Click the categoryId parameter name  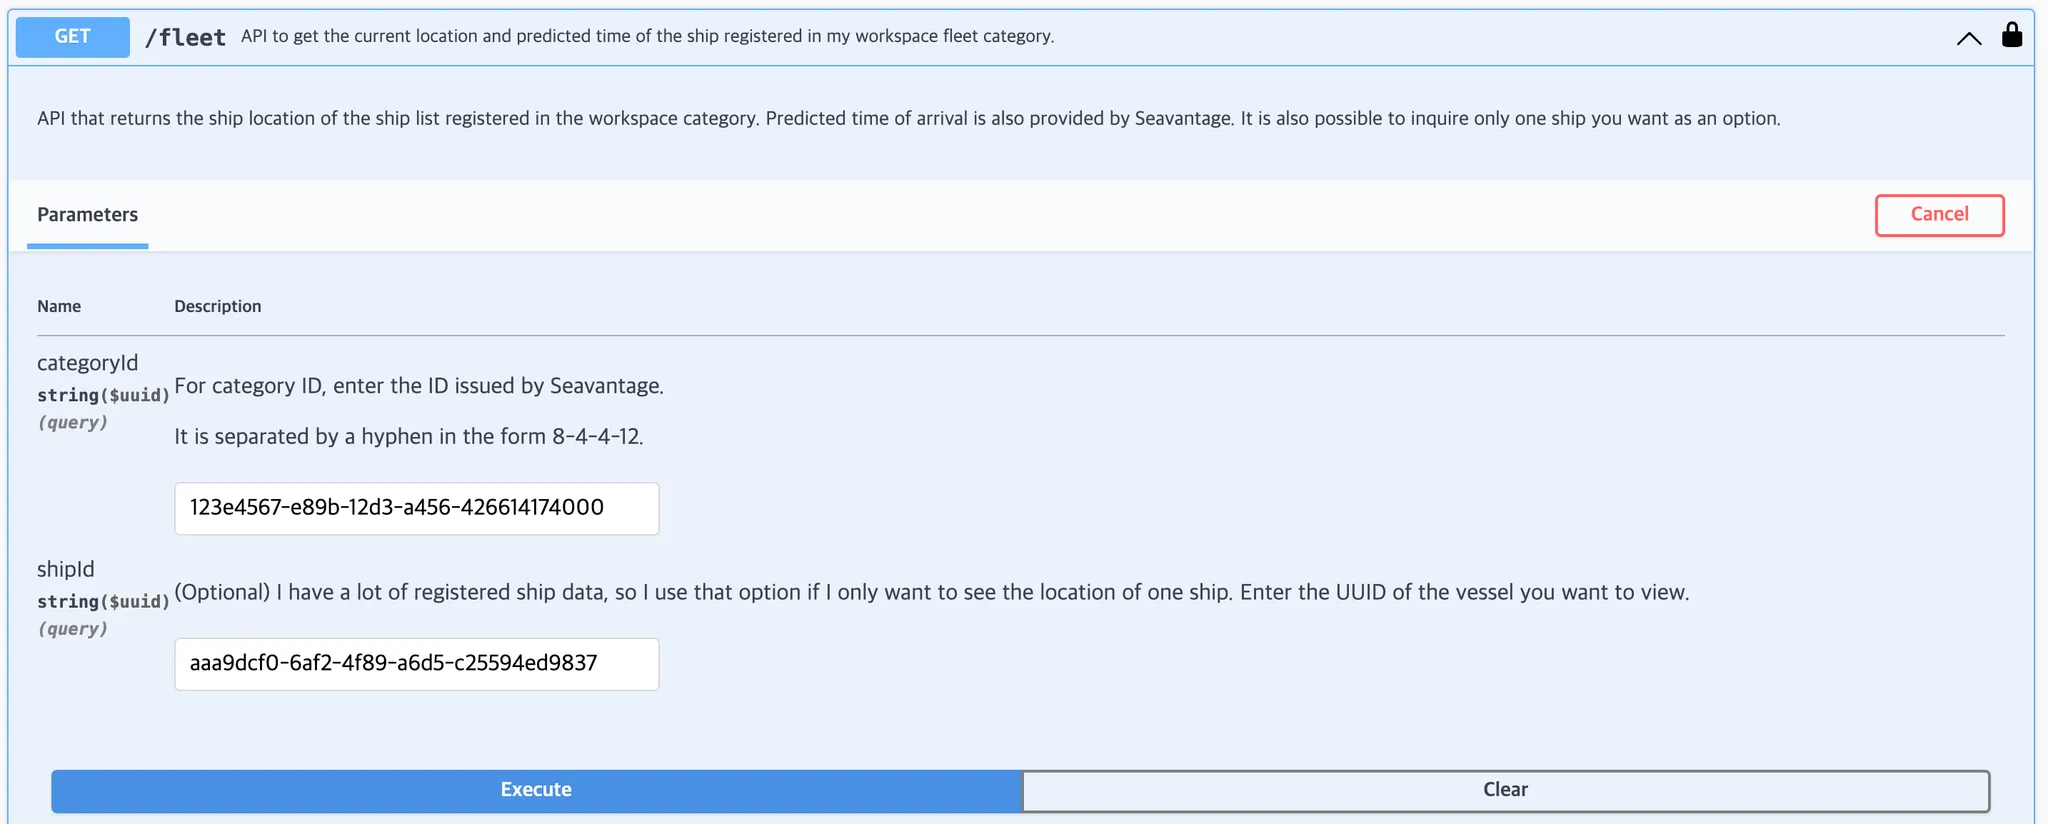click(88, 363)
